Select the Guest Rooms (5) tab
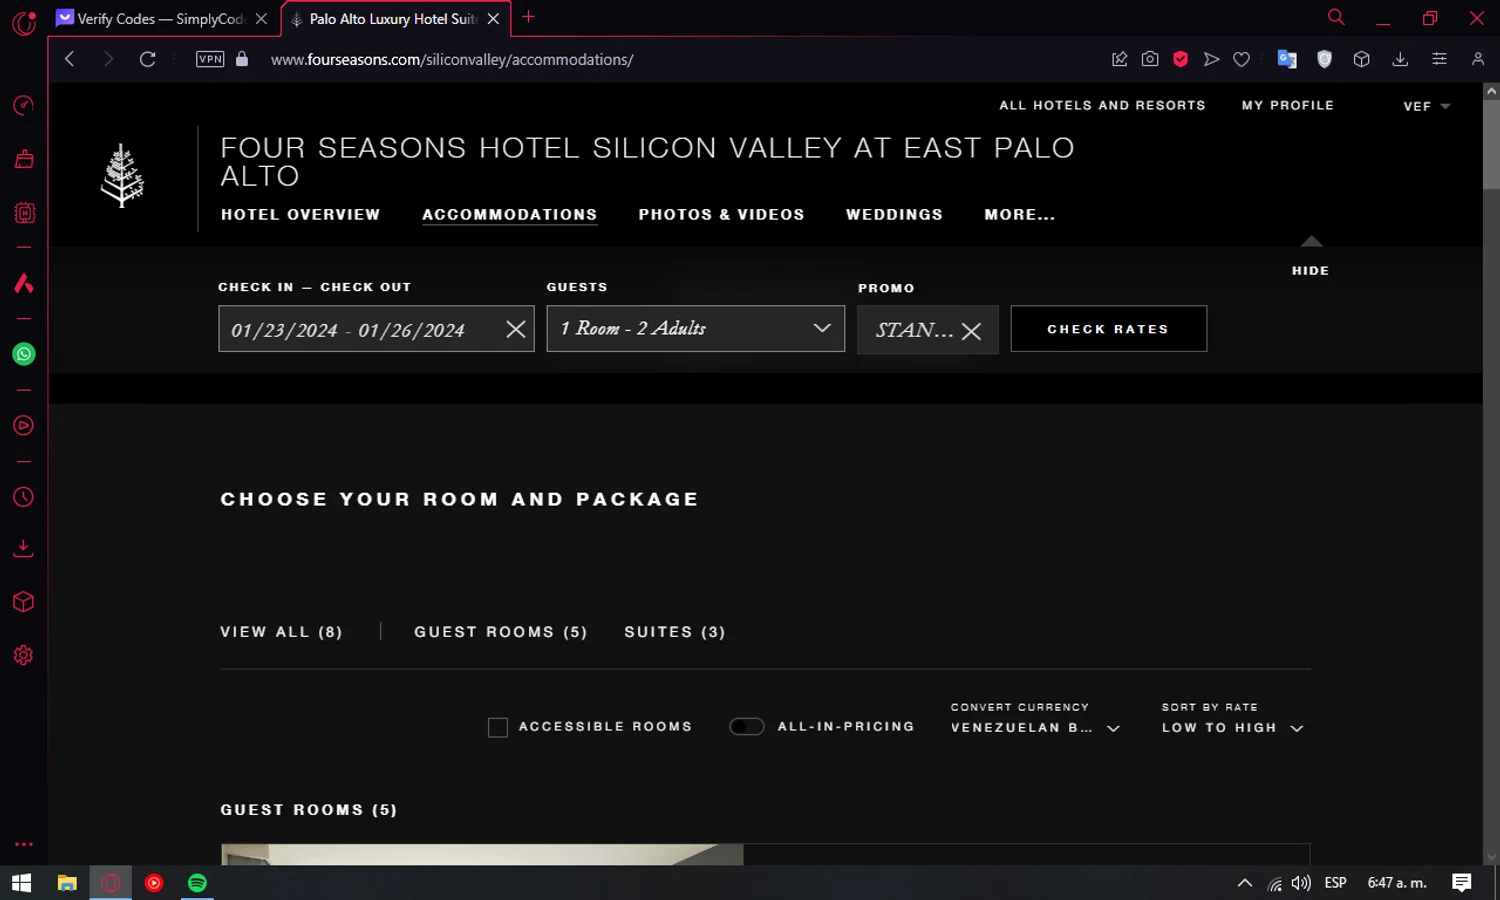Screen dimensions: 1500x900 (500, 632)
